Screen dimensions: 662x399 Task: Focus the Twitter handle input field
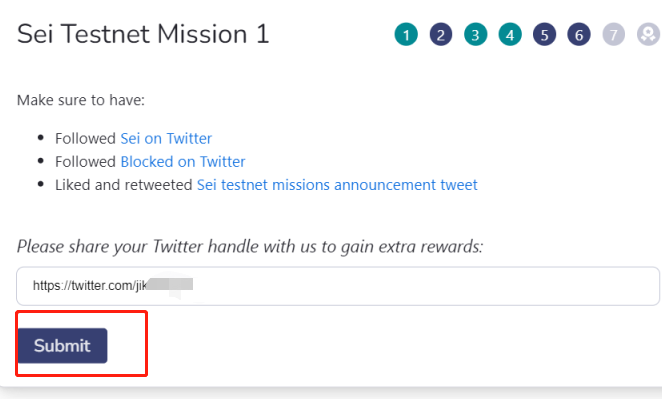338,286
